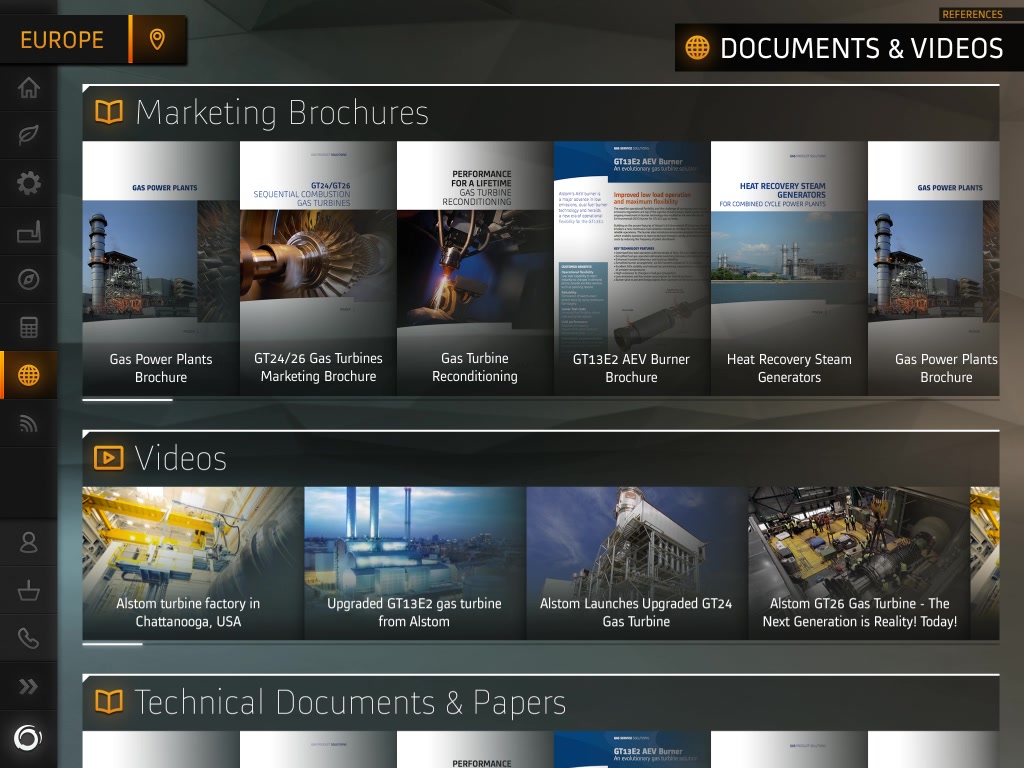Screen dimensions: 1024x768
Task: Click the Marketing Brochures heading
Action: tap(282, 112)
